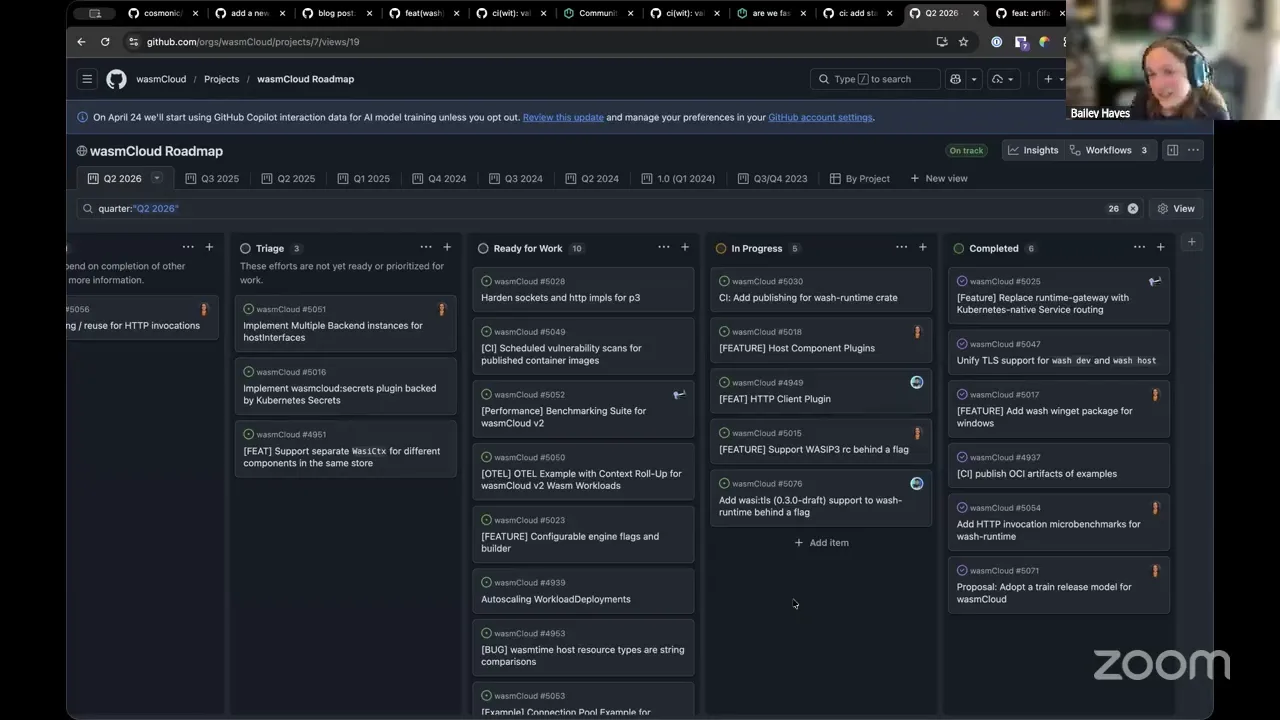Open project more options menu beside Workflows
Image resolution: width=1280 pixels, height=720 pixels.
(1193, 150)
